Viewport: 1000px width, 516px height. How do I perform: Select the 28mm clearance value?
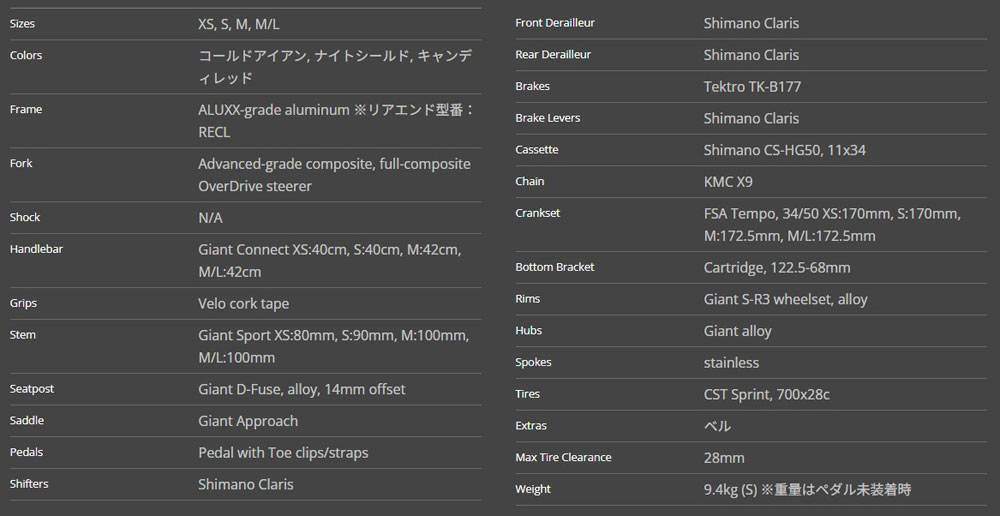(x=724, y=458)
